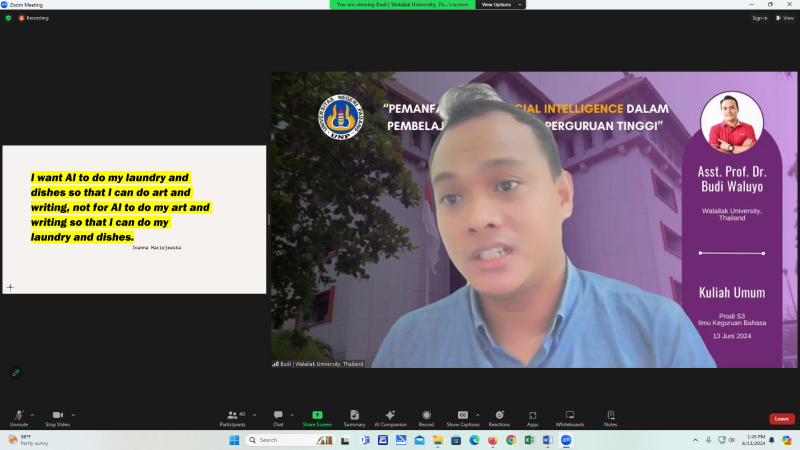The image size is (800, 450).
Task: Expand video options arrow beside Stop Video
Action: pos(73,415)
